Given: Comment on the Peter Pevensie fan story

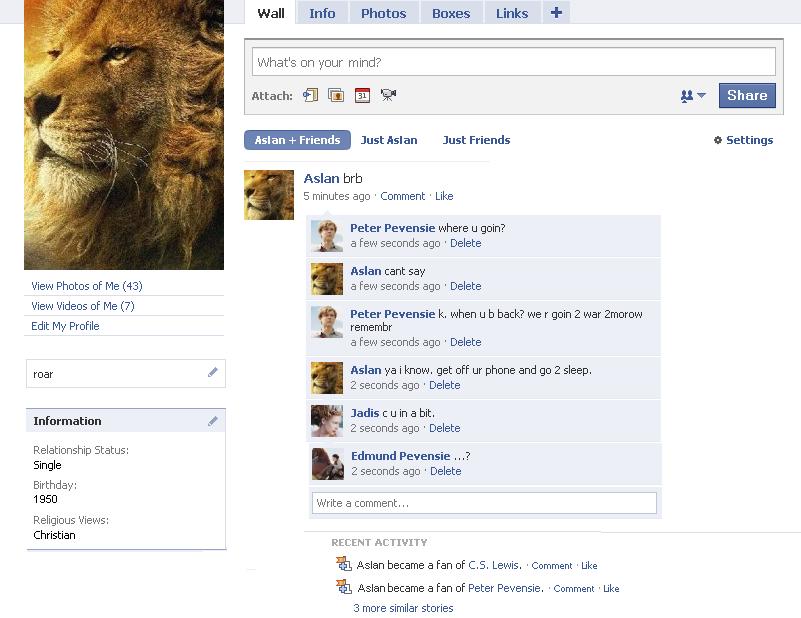Looking at the screenshot, I should pos(574,589).
